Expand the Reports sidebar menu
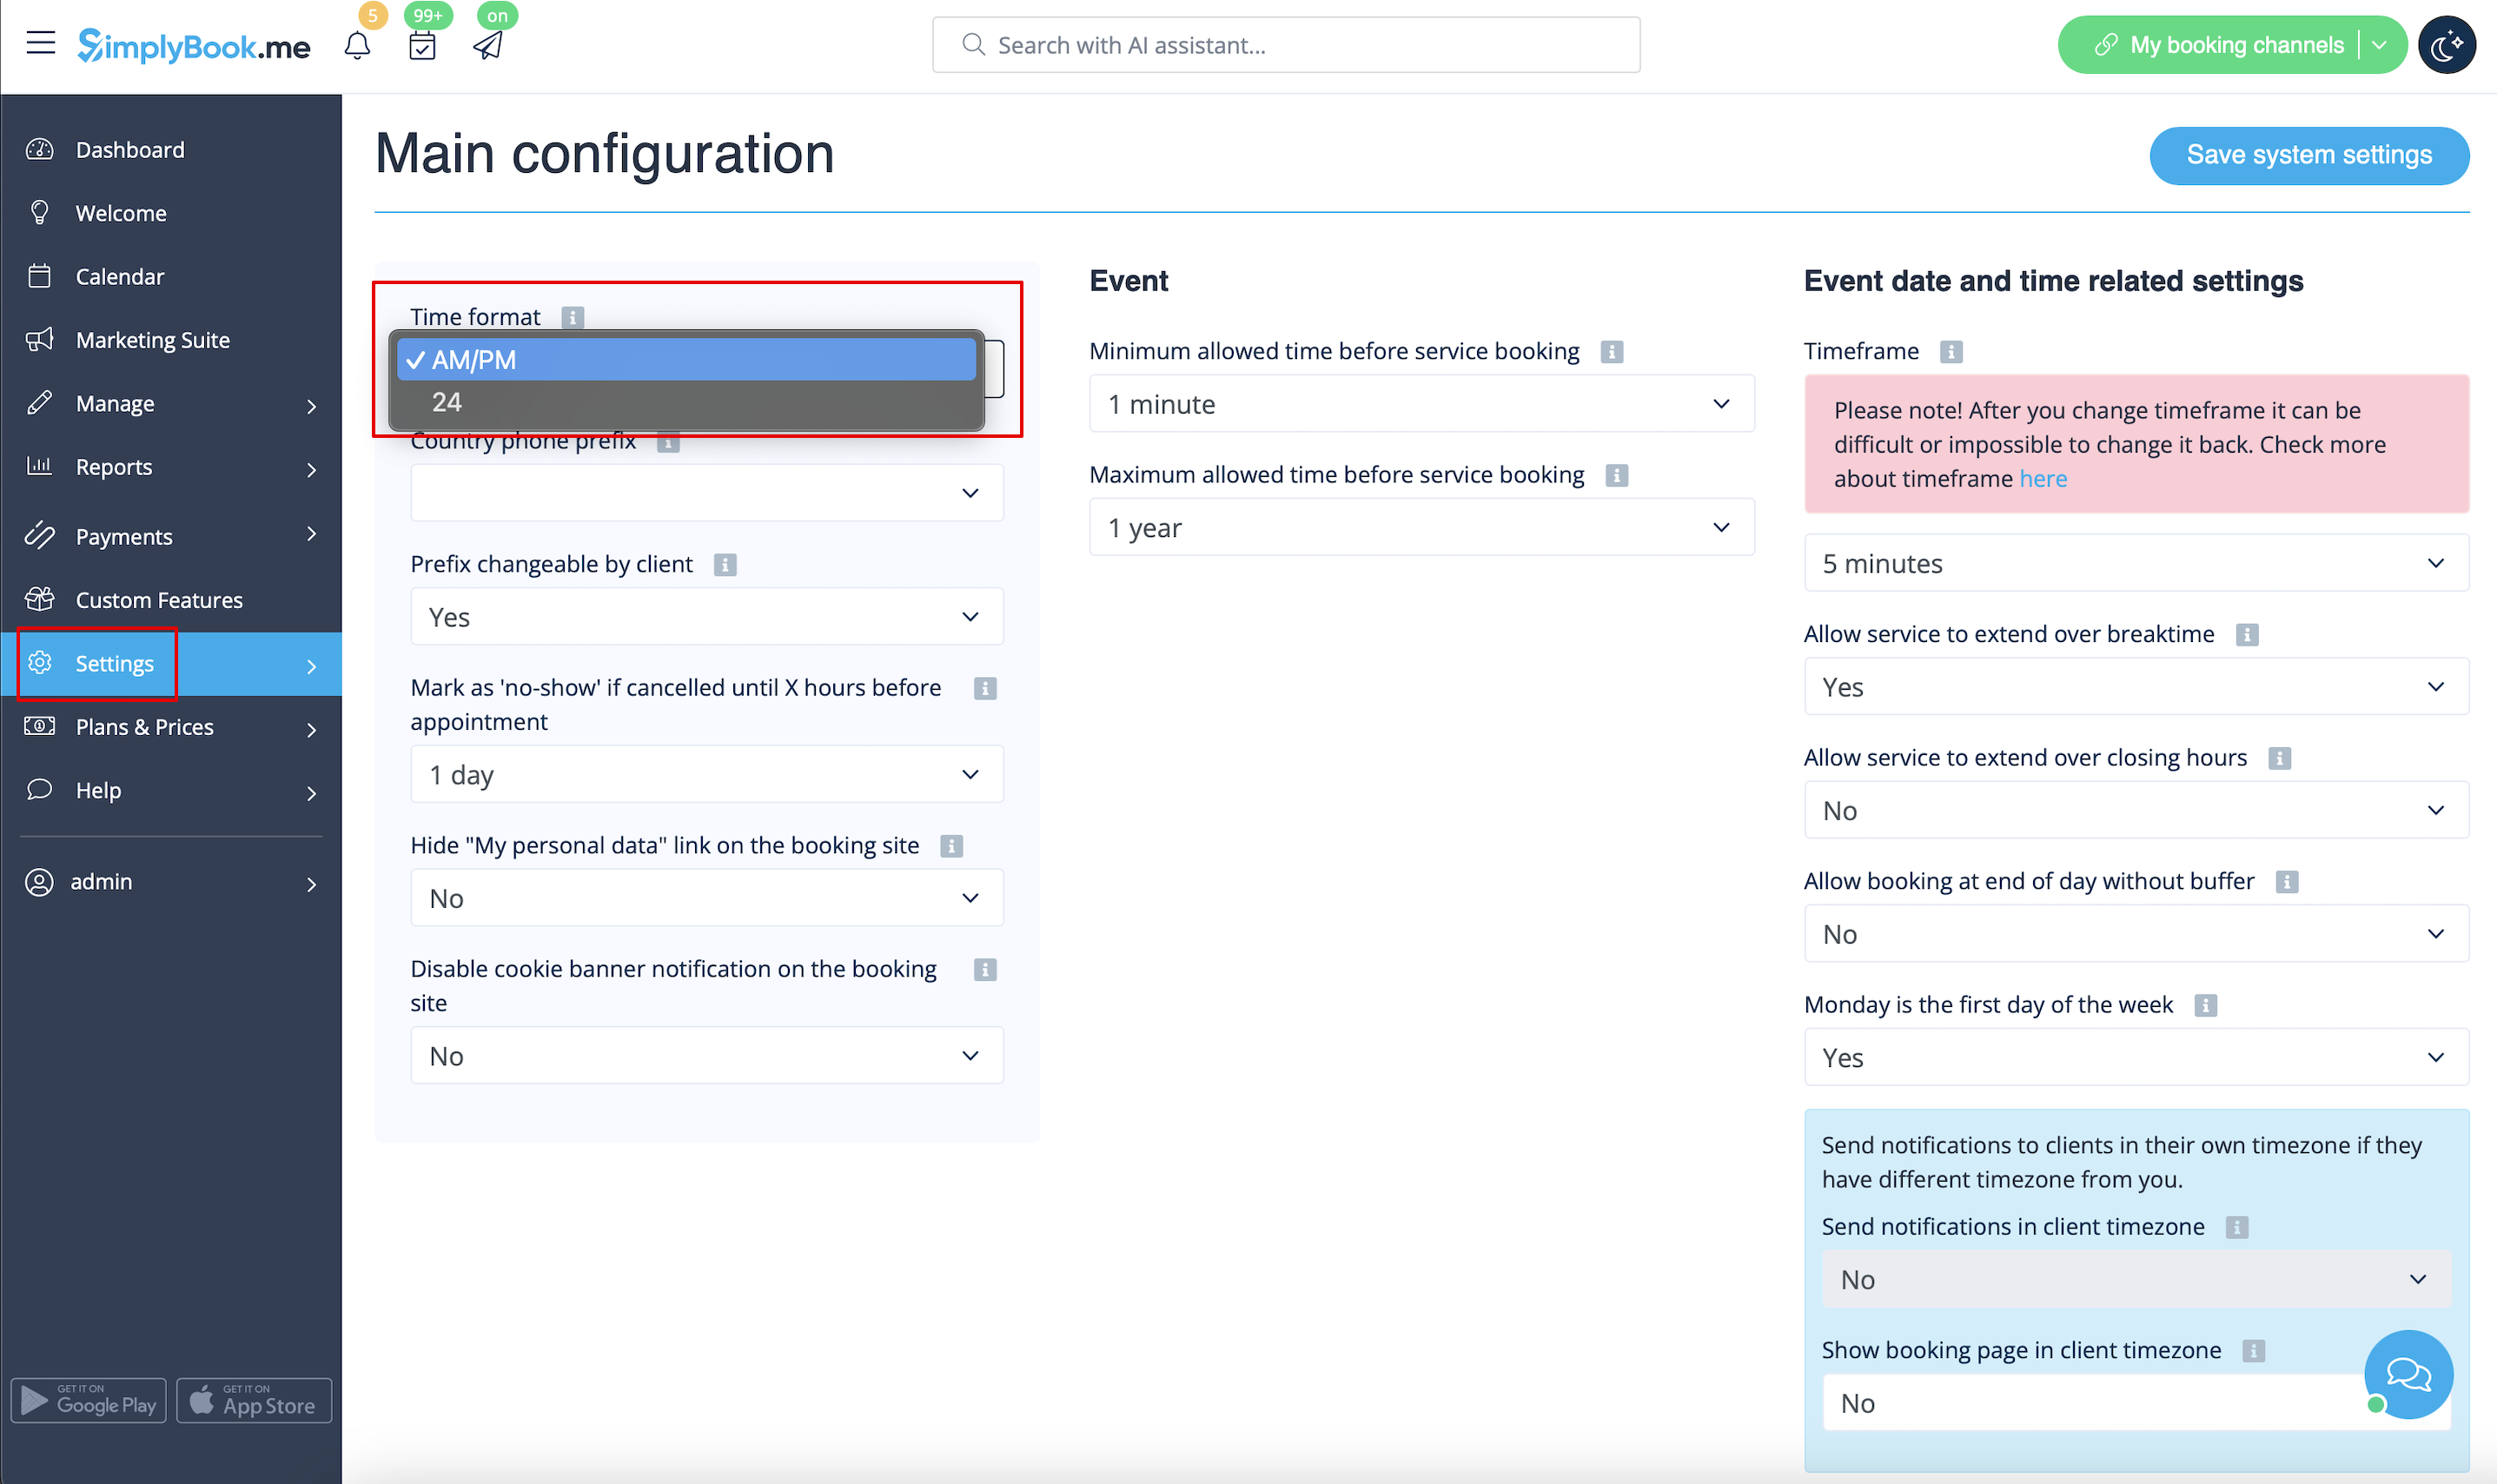The image size is (2497, 1484). [171, 467]
